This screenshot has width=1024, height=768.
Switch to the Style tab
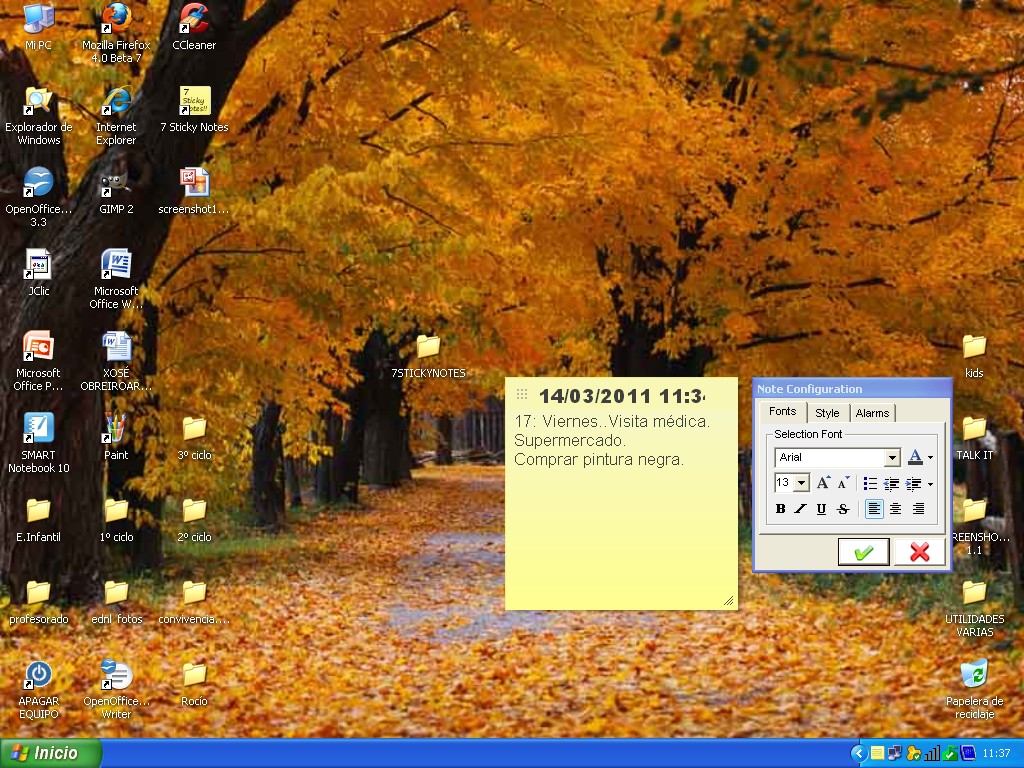pyautogui.click(x=827, y=413)
